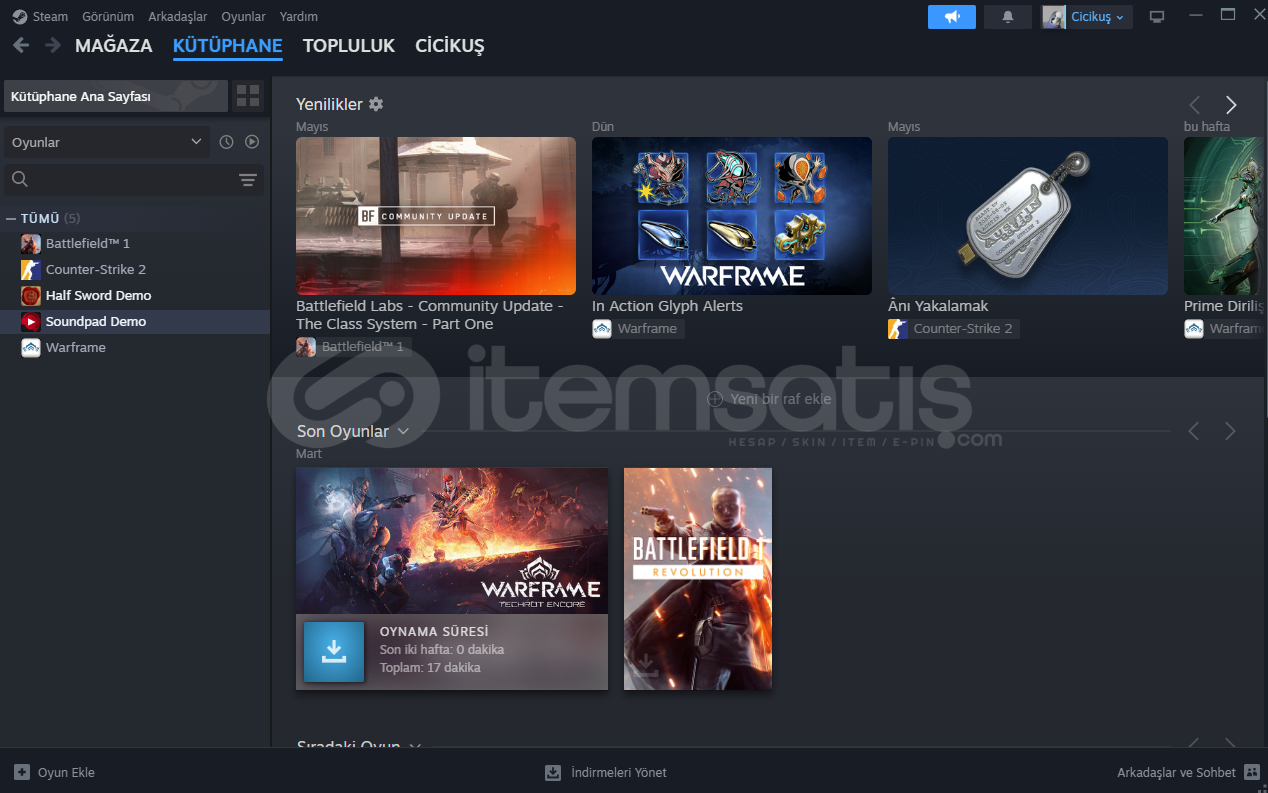Click the Soundpad Demo icon in list
The height and width of the screenshot is (793, 1268).
(x=30, y=321)
